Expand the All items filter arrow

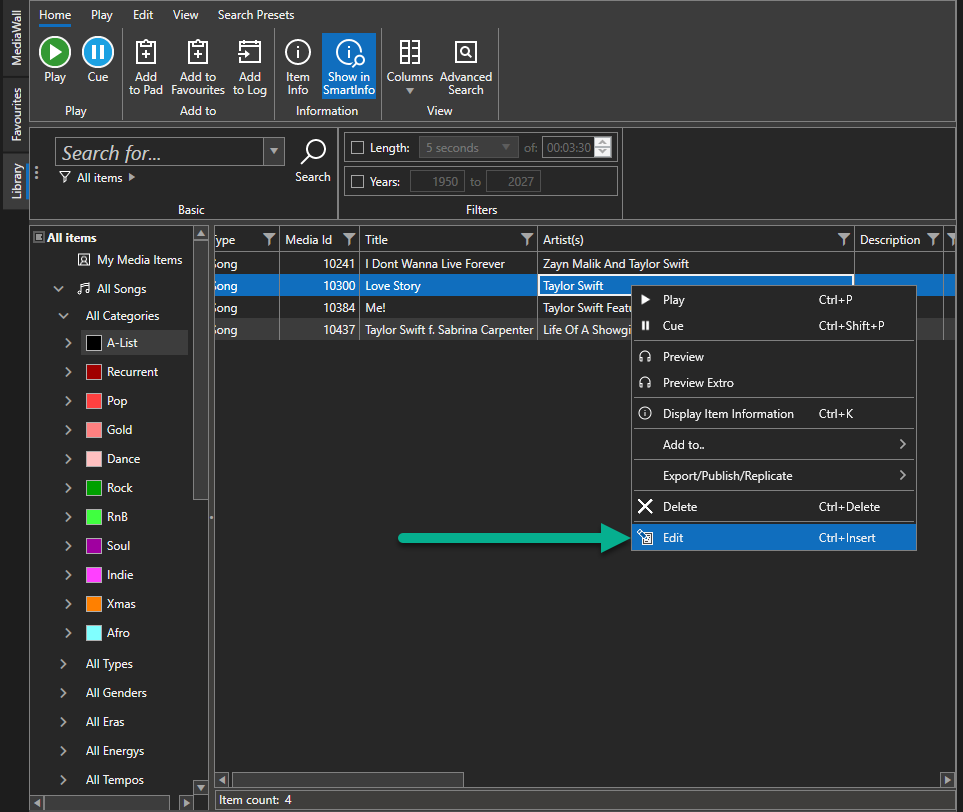coord(131,178)
